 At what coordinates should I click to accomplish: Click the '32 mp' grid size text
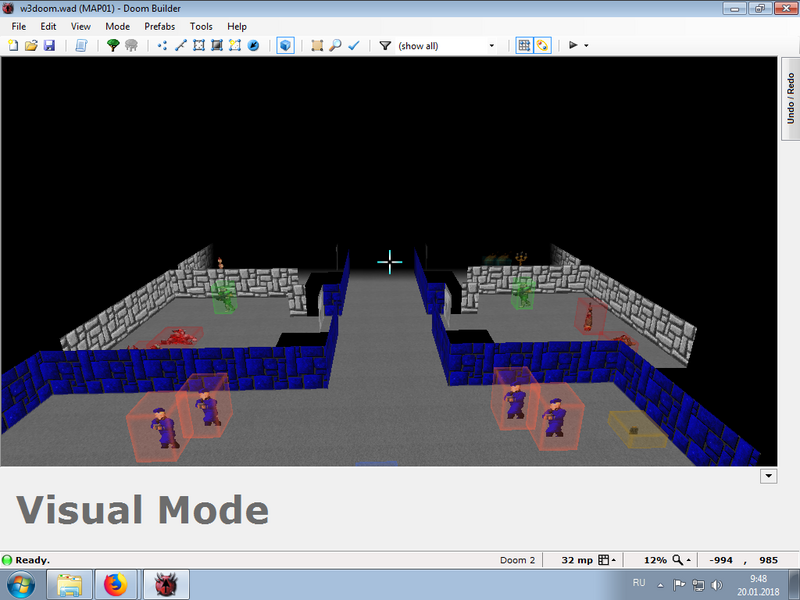point(577,560)
